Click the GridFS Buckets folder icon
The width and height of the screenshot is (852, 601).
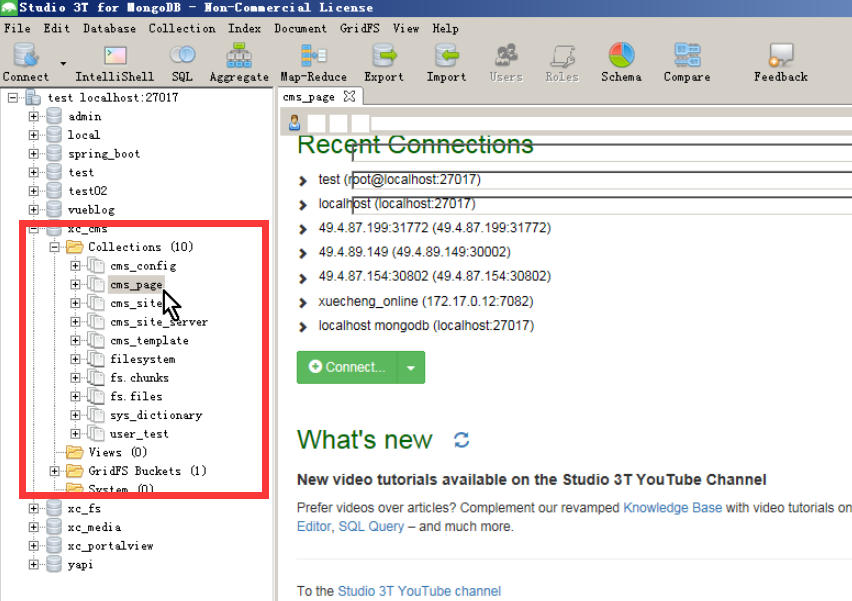click(x=74, y=471)
